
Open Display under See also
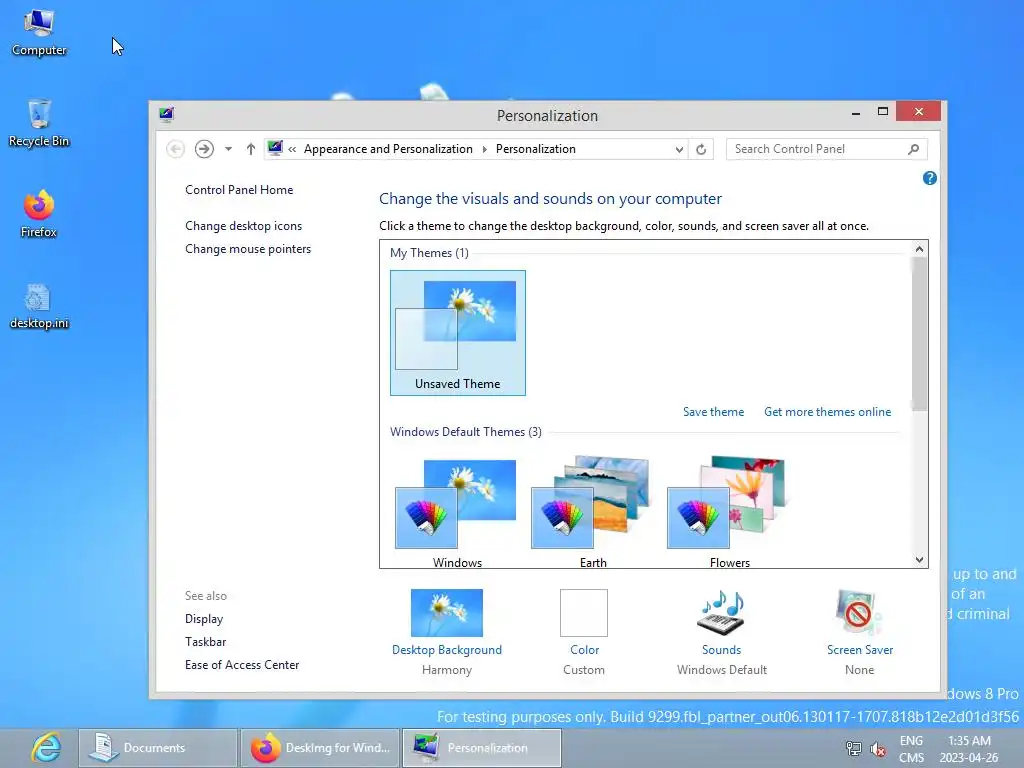(204, 618)
